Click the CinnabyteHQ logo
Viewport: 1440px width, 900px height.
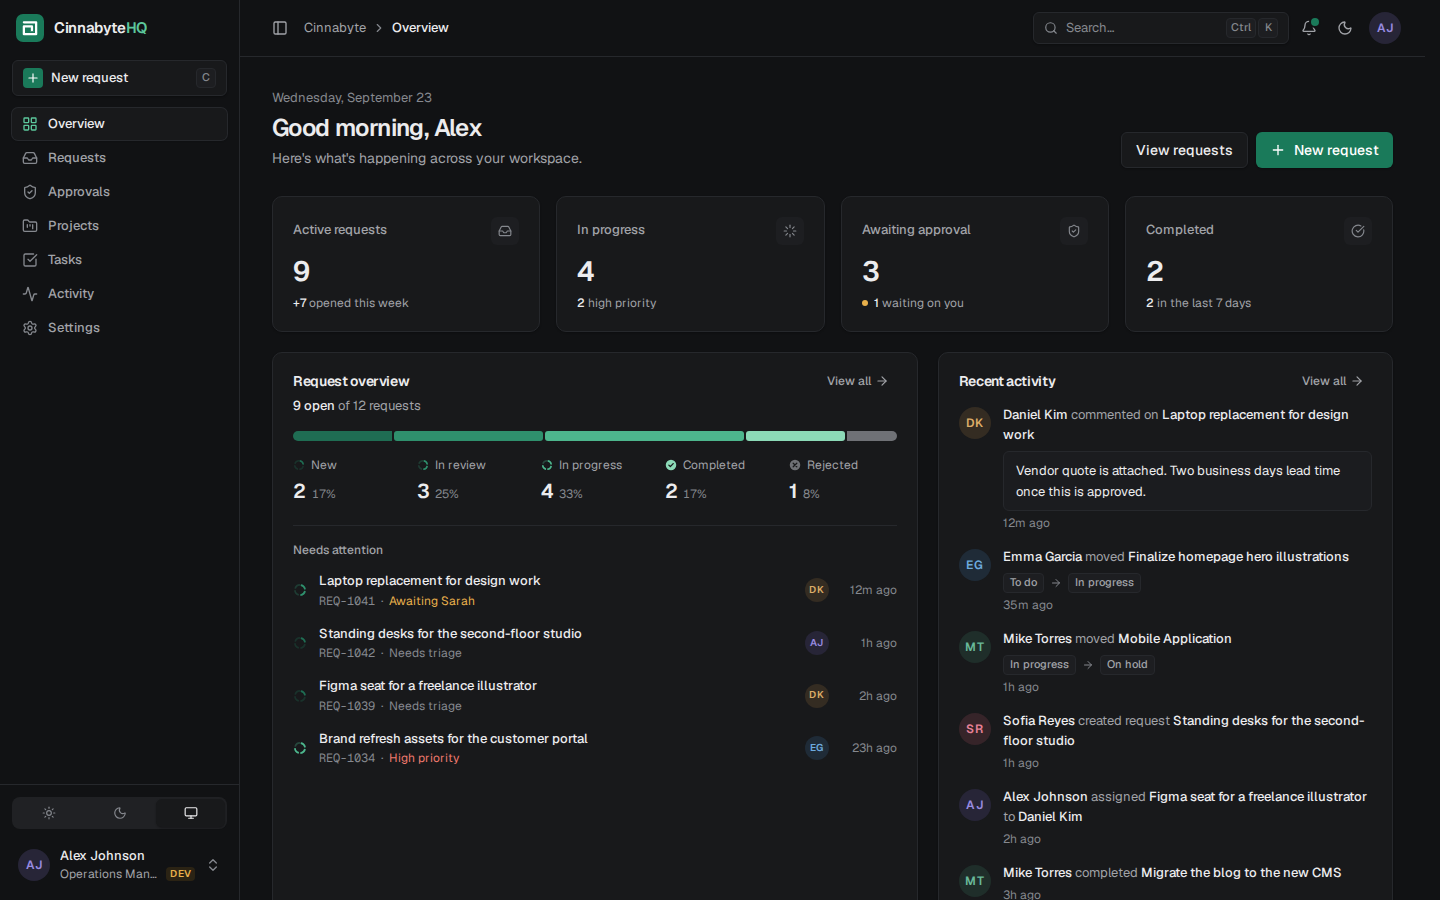coord(81,28)
